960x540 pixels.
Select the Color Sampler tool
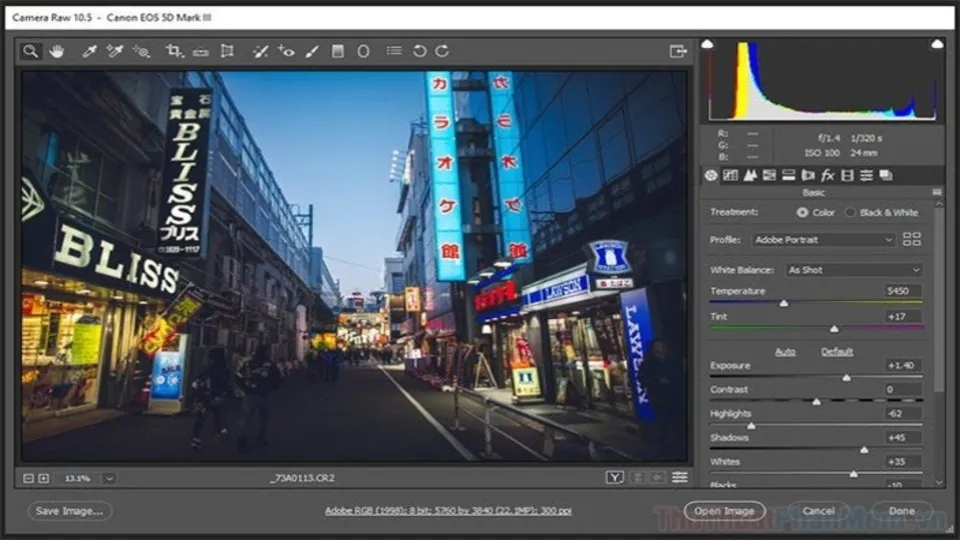[114, 51]
